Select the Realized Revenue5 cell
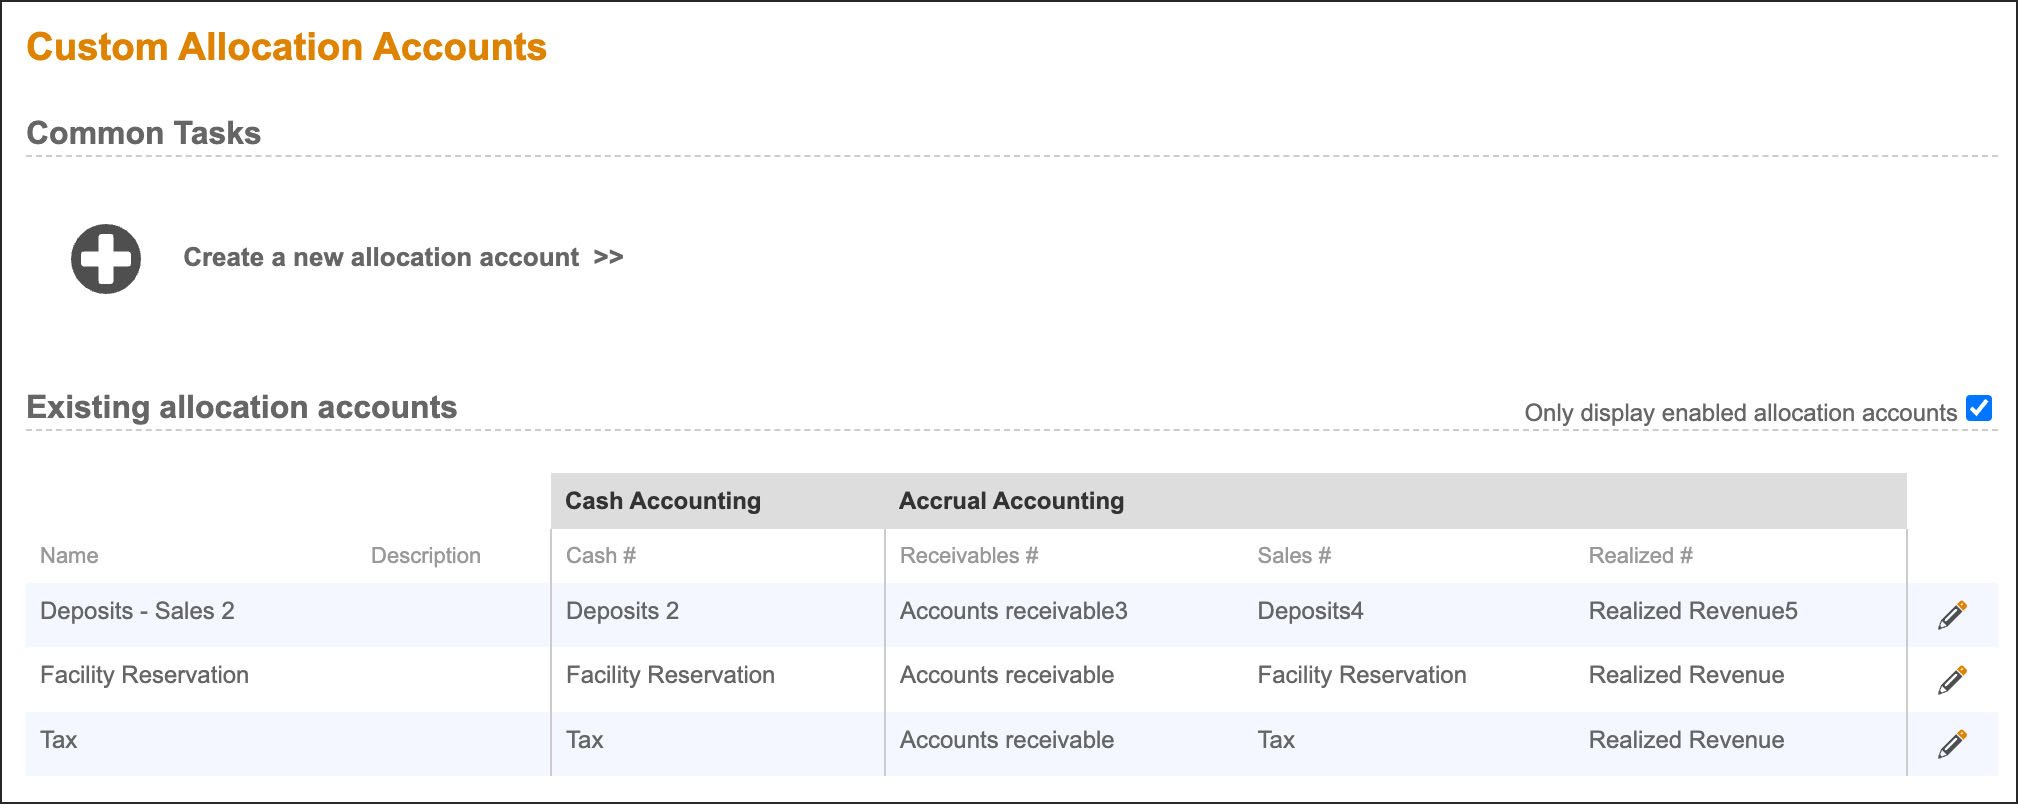Image resolution: width=2018 pixels, height=804 pixels. pos(1693,611)
